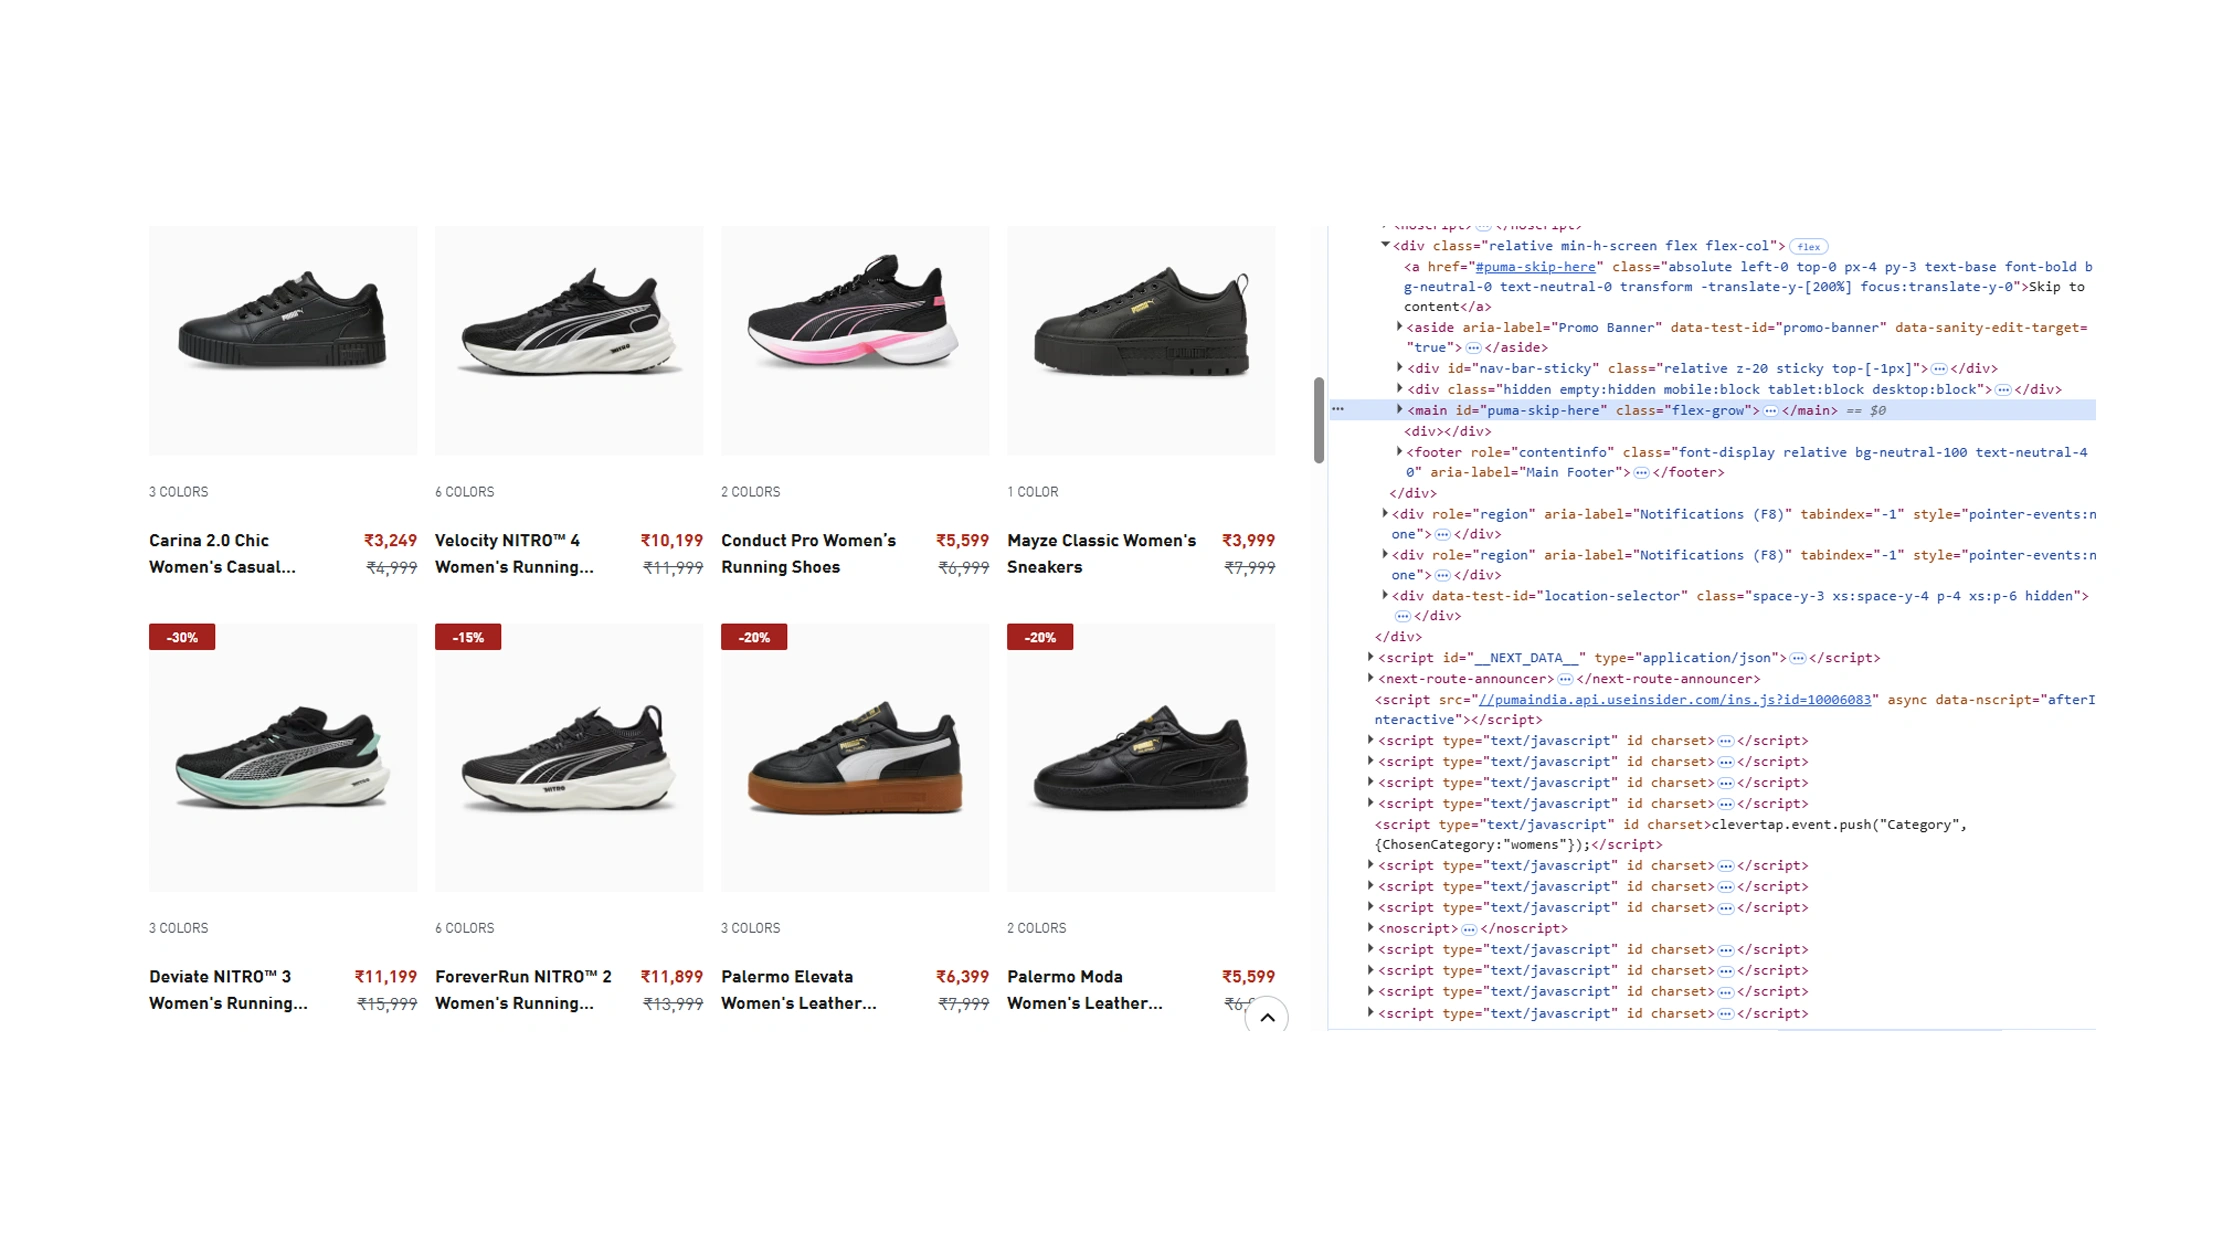Click the Mayze Classic Women's Sneakers title
The width and height of the screenshot is (2223, 1257).
[x=1101, y=553]
